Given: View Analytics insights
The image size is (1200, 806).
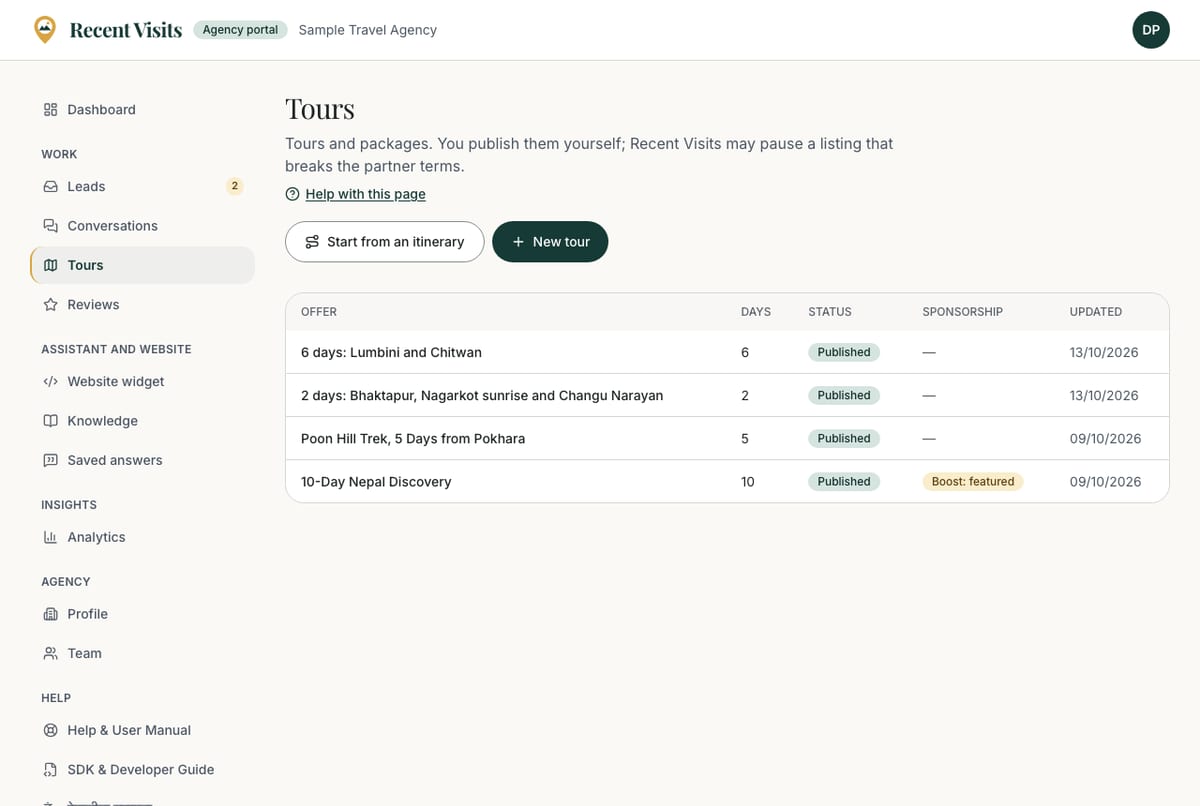Looking at the screenshot, I should [x=142, y=538].
